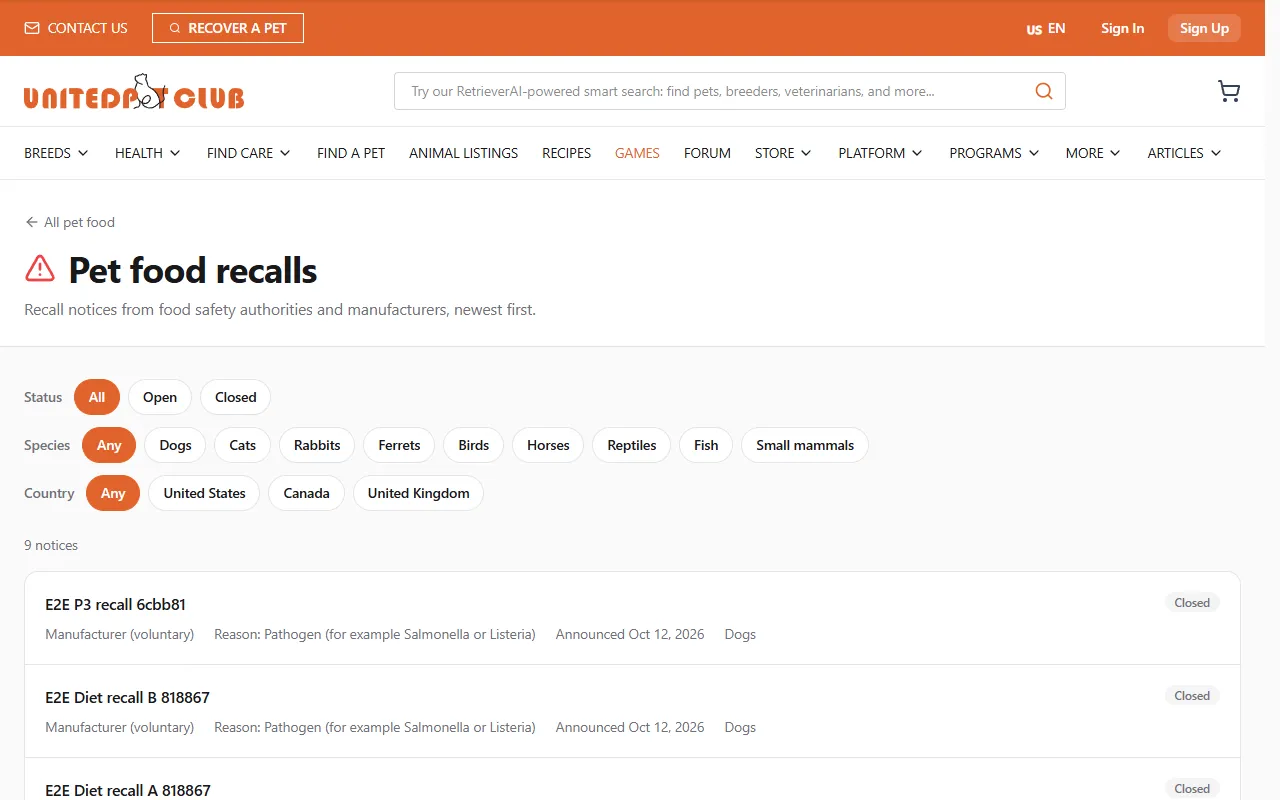Filter recalls by Birds species
This screenshot has height=800, width=1280.
coord(474,445)
